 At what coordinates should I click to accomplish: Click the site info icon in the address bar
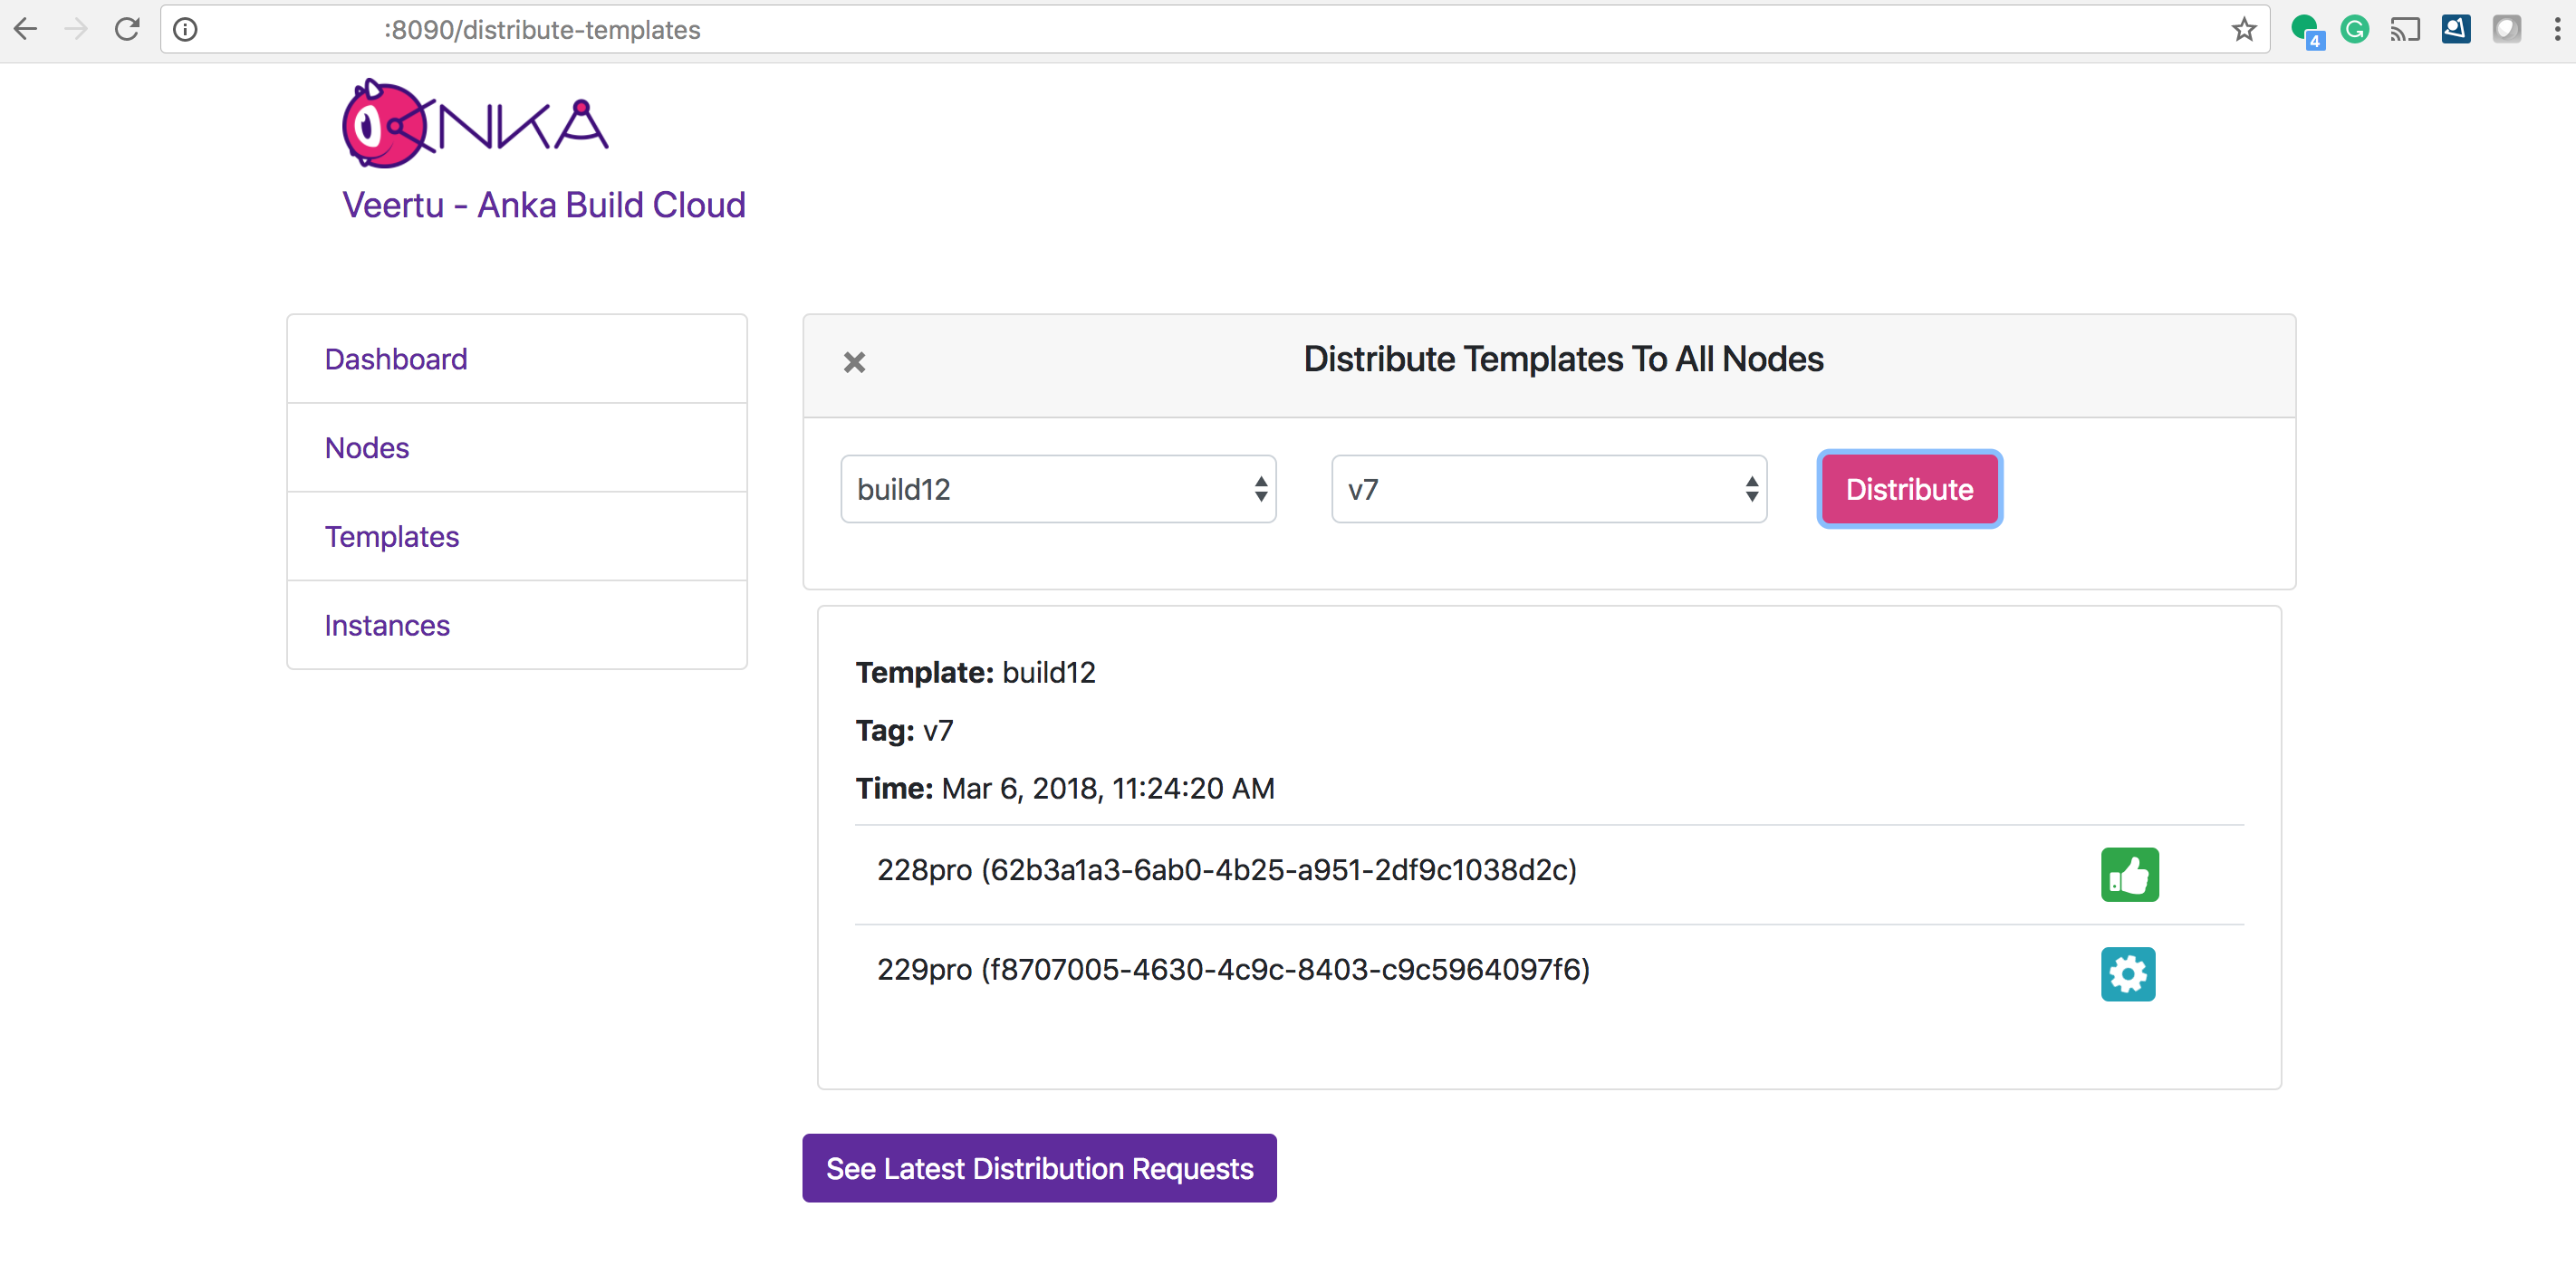click(185, 30)
